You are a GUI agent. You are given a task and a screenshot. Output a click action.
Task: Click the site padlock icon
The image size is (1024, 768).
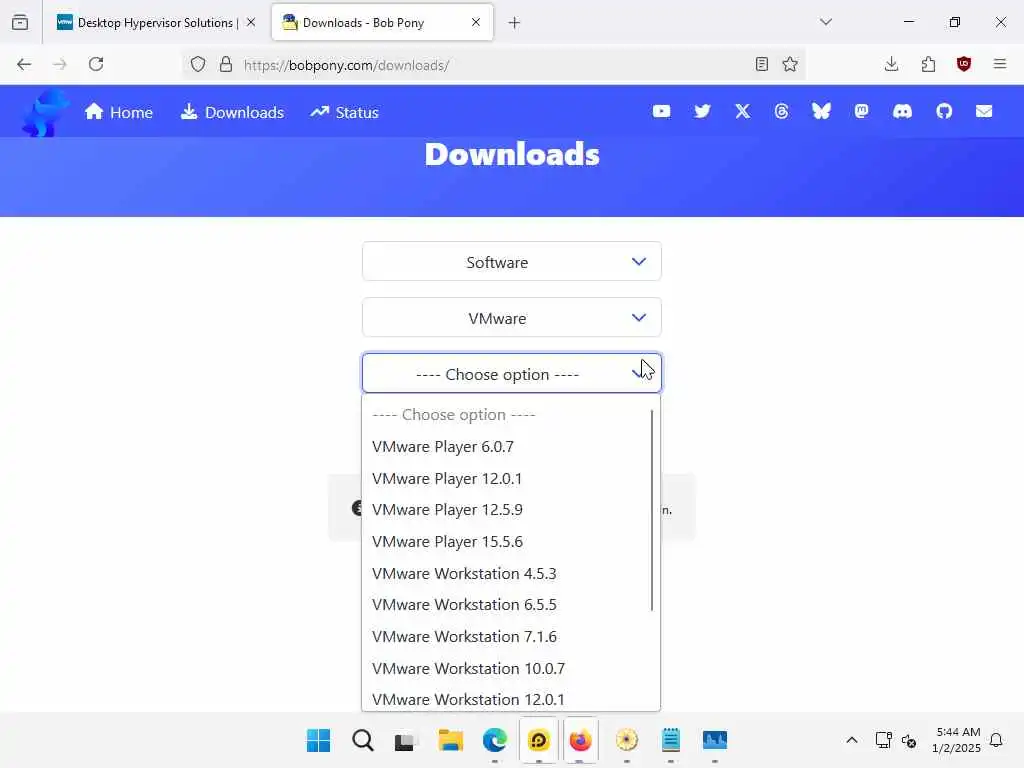[x=225, y=64]
